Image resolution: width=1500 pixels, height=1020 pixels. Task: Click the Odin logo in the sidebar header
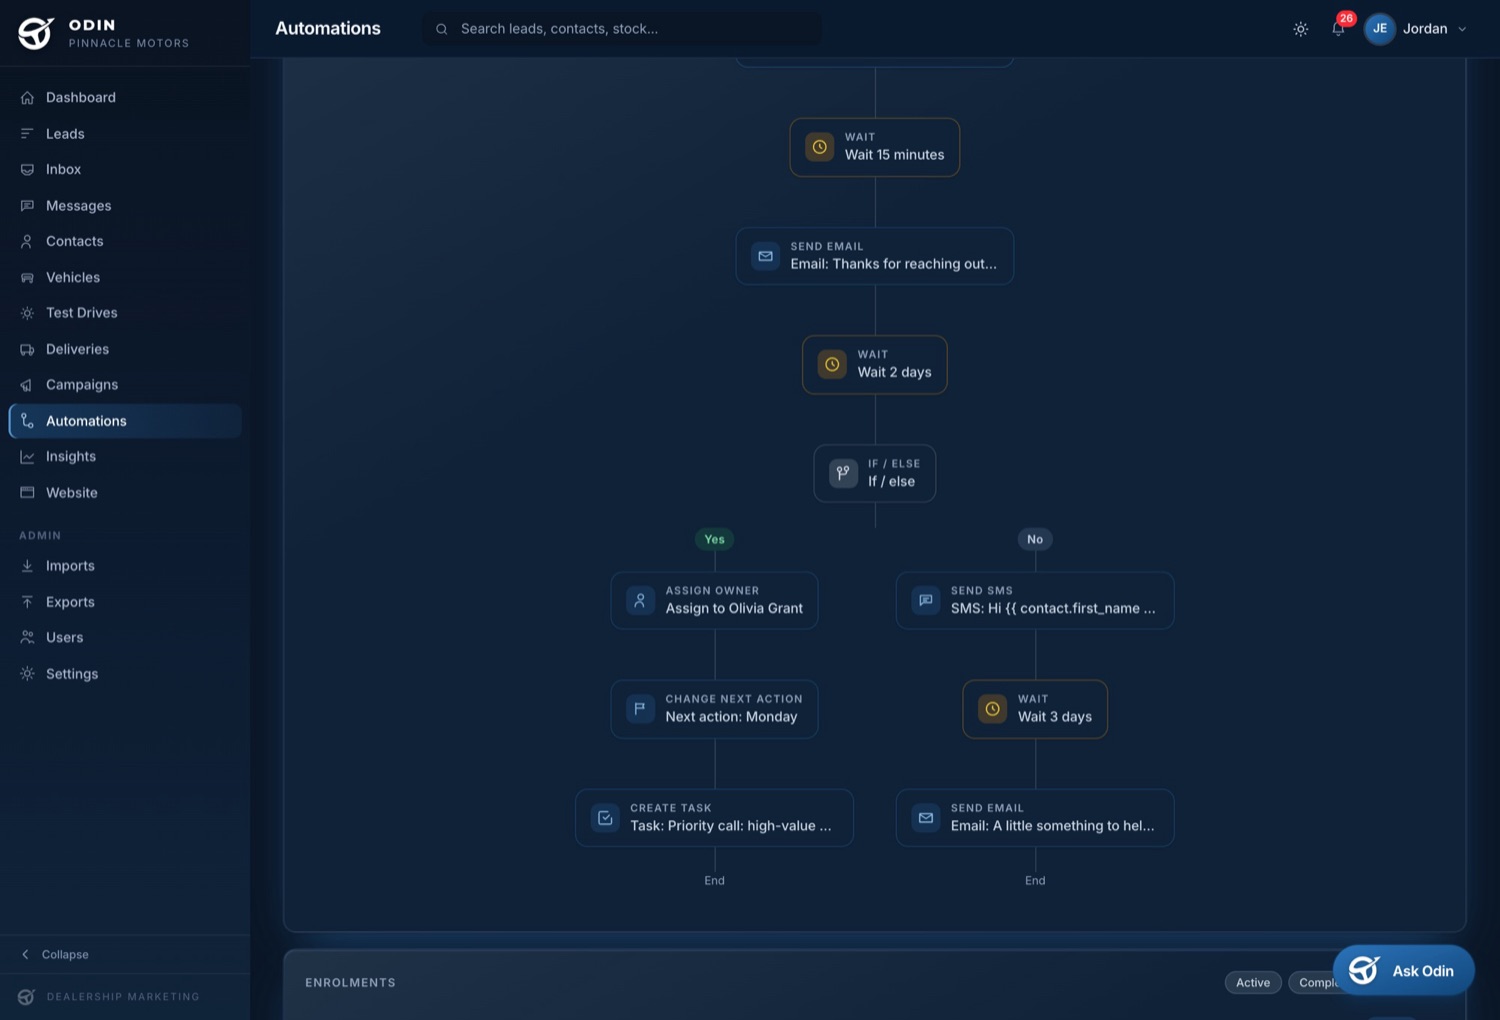[36, 33]
